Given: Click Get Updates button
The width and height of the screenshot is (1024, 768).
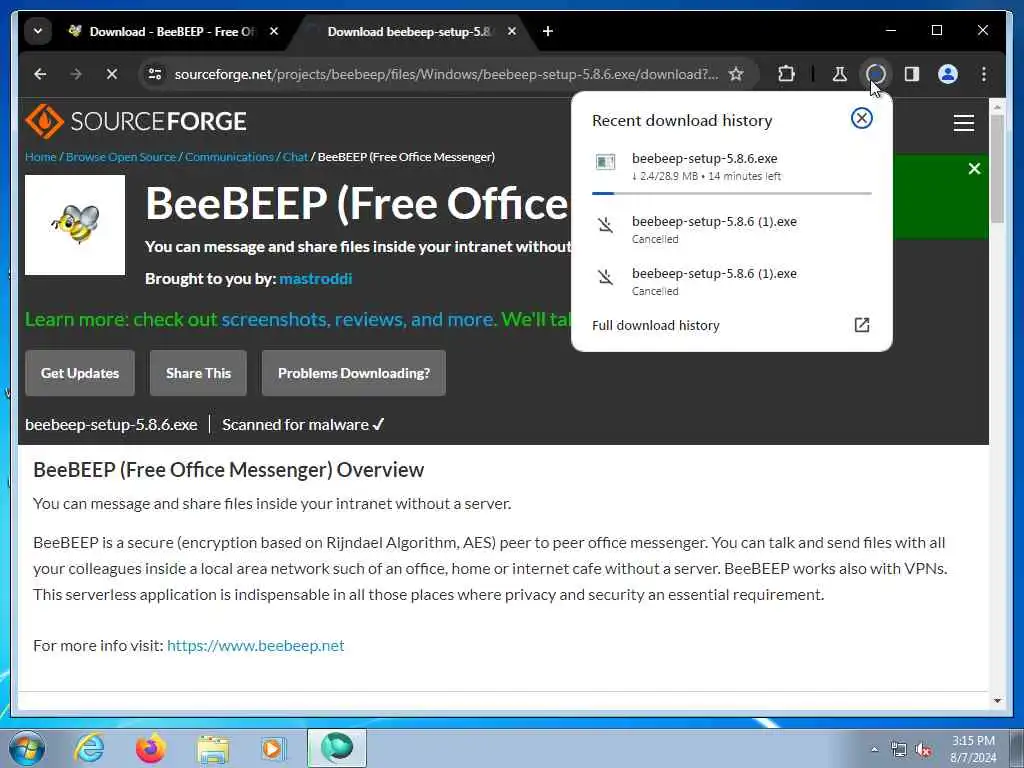Looking at the screenshot, I should pos(80,373).
